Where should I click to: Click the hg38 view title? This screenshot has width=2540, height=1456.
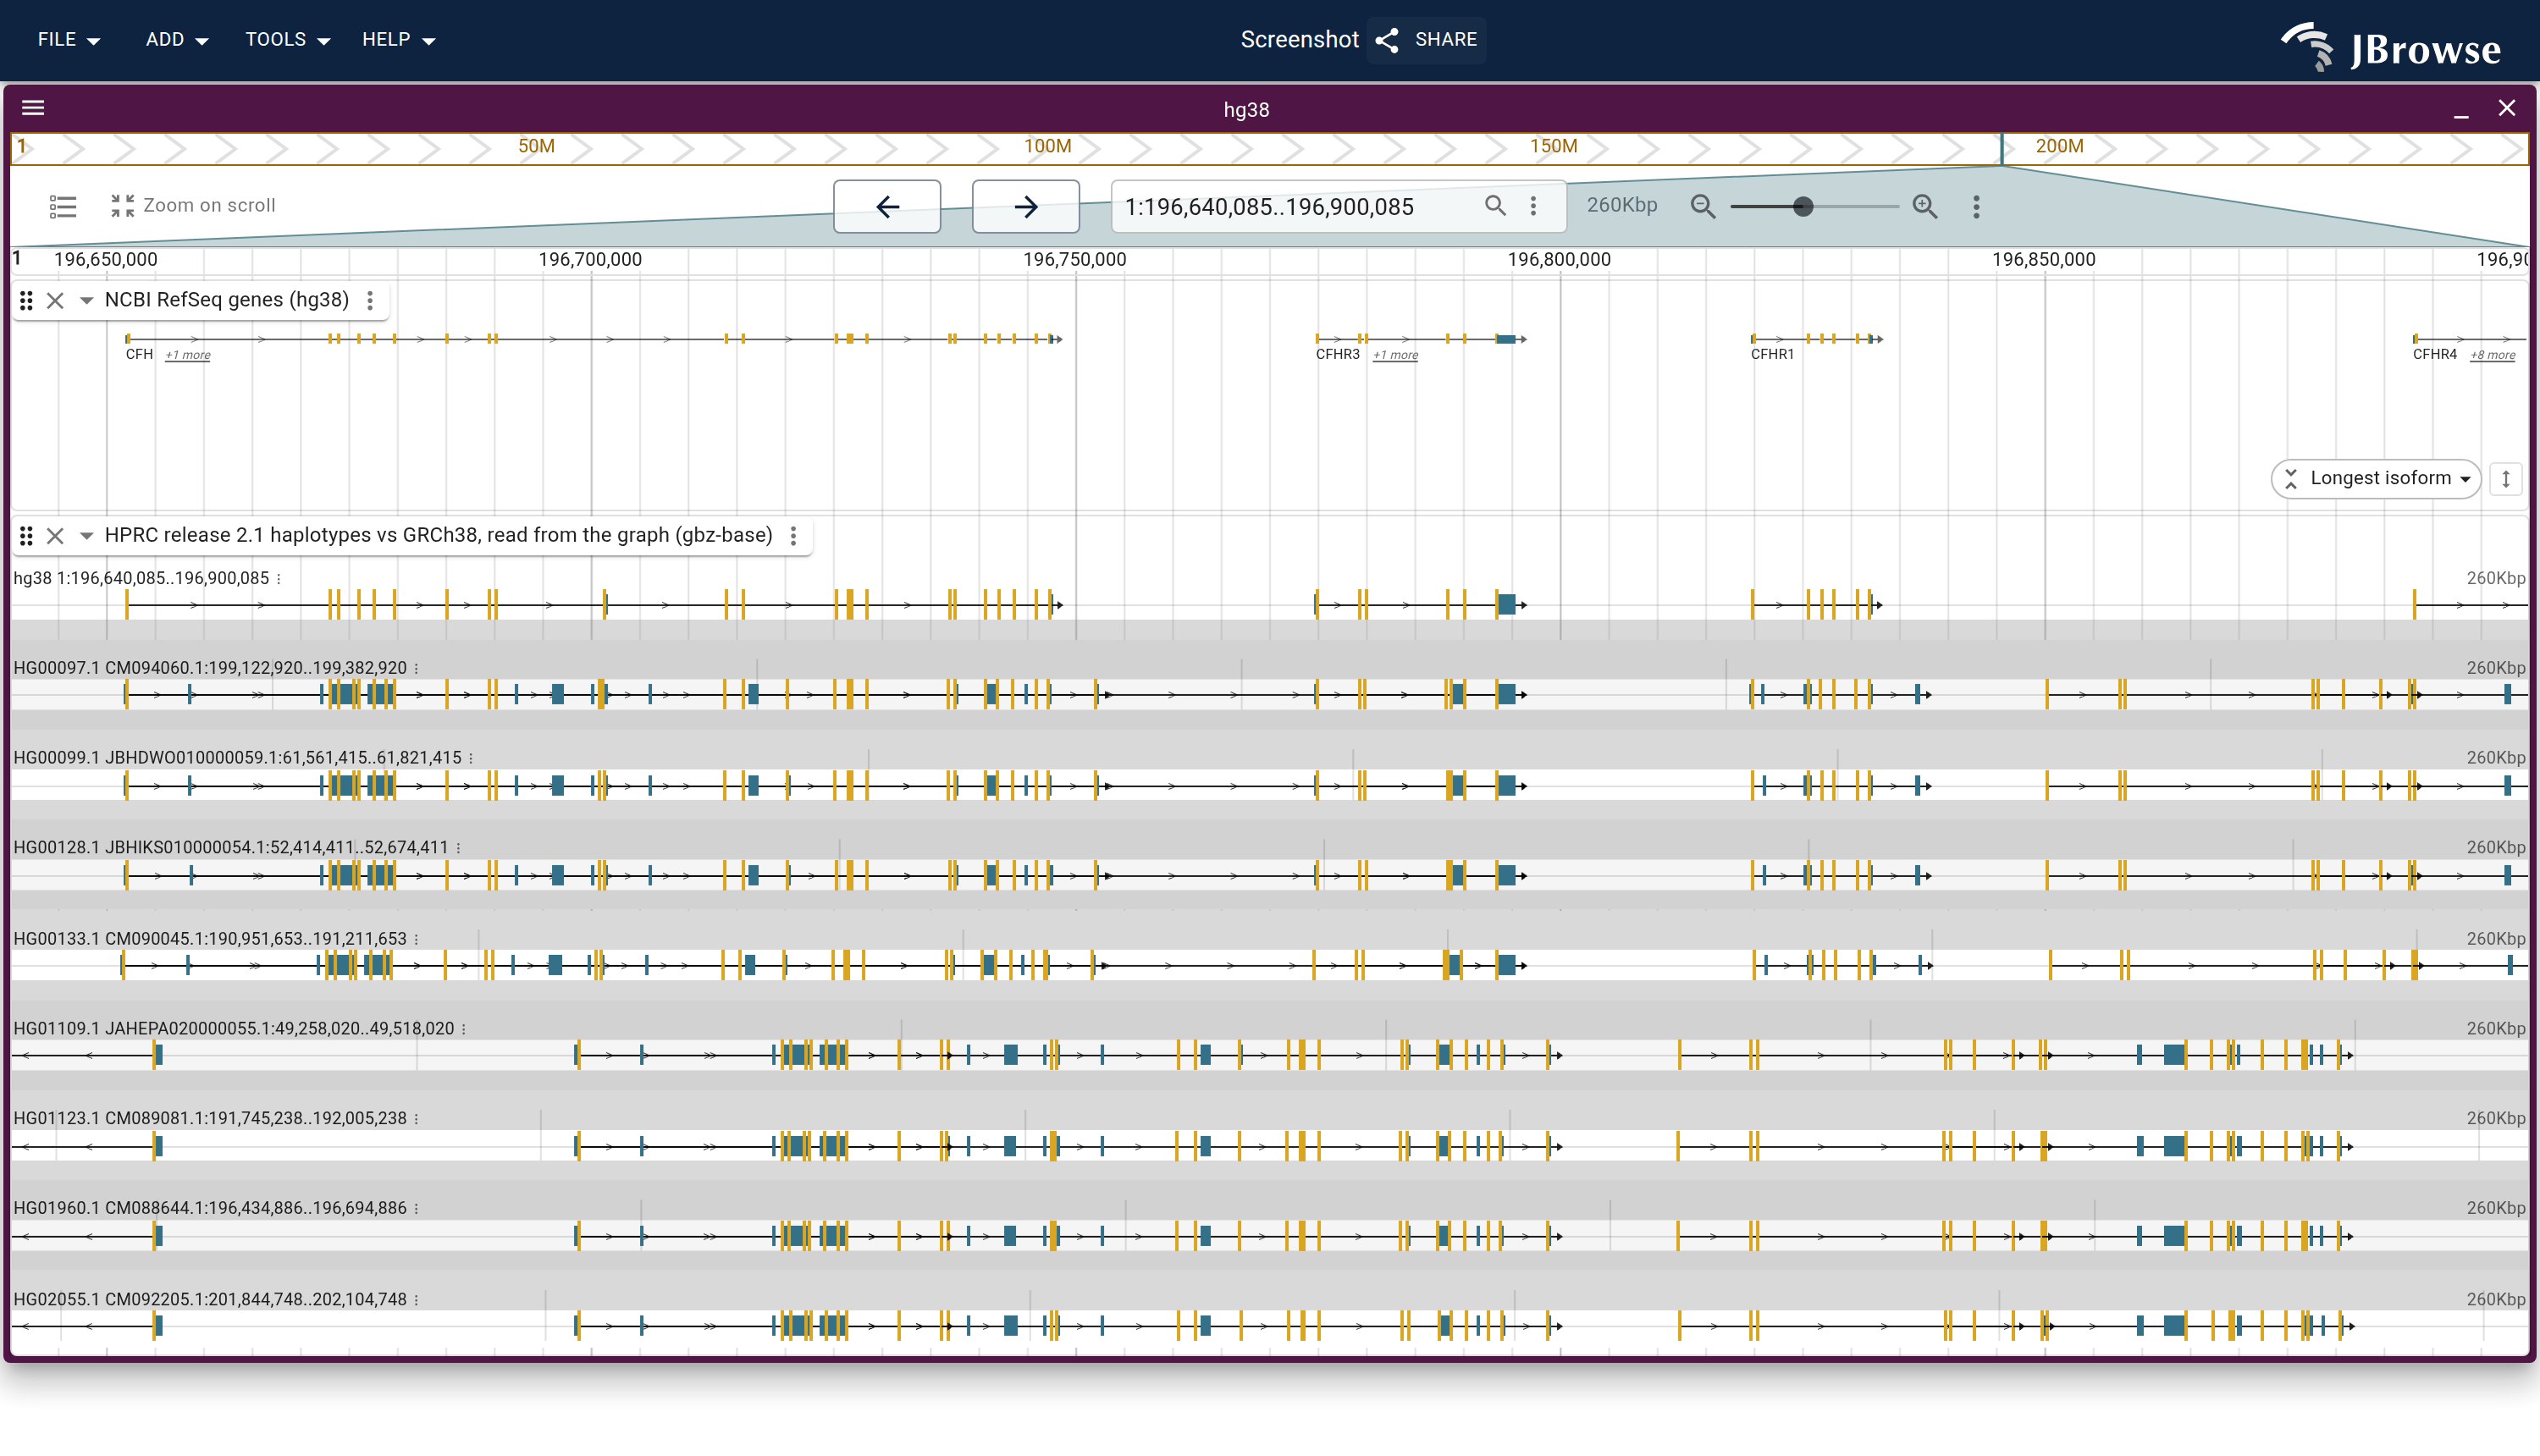click(x=1246, y=110)
